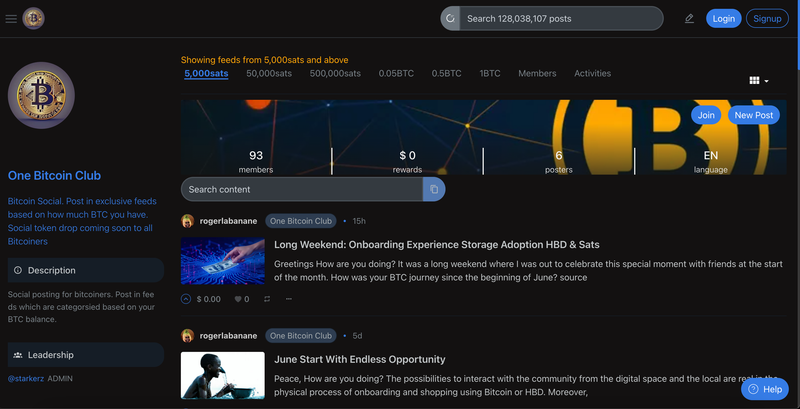Expand the Leadership section
The height and width of the screenshot is (409, 800).
click(86, 355)
